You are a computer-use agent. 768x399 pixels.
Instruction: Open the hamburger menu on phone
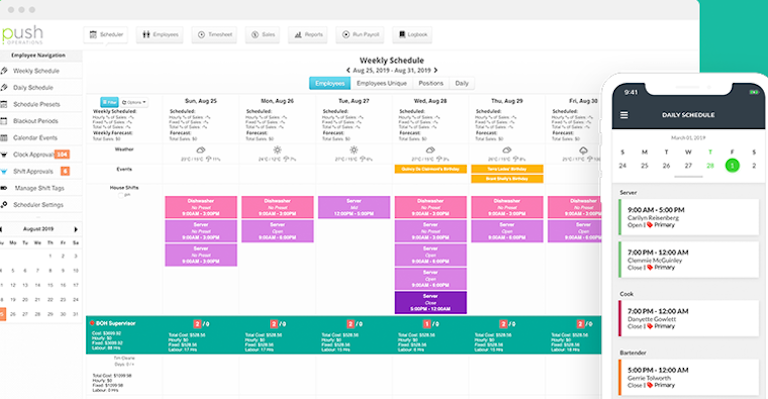(624, 115)
